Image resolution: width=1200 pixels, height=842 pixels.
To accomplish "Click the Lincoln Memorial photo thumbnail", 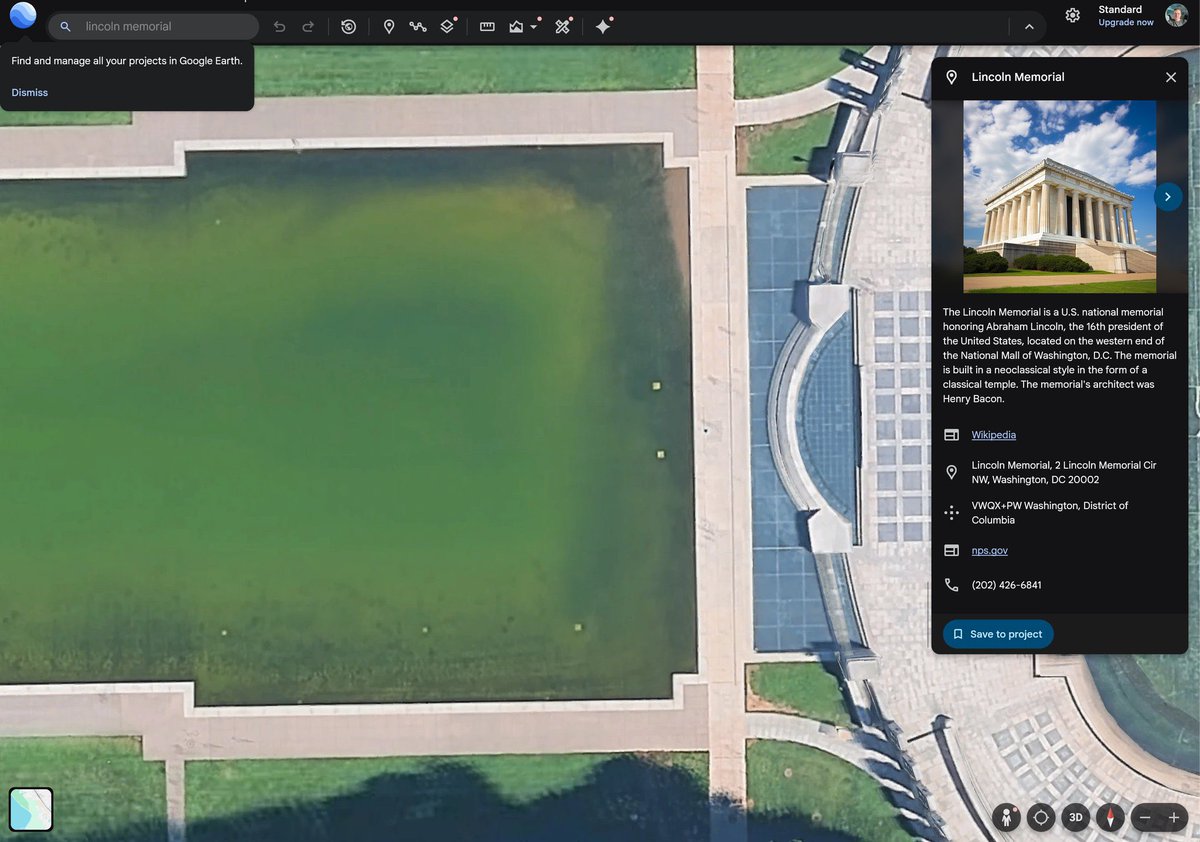I will [x=1059, y=196].
